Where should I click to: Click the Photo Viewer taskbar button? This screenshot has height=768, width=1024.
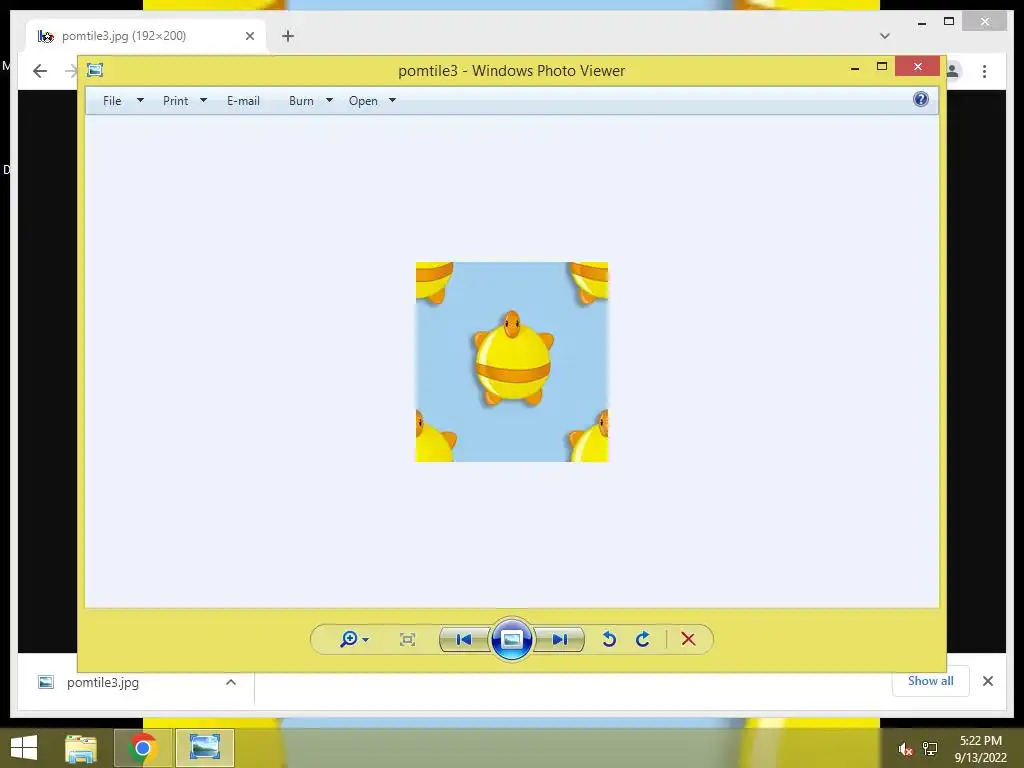(x=204, y=748)
